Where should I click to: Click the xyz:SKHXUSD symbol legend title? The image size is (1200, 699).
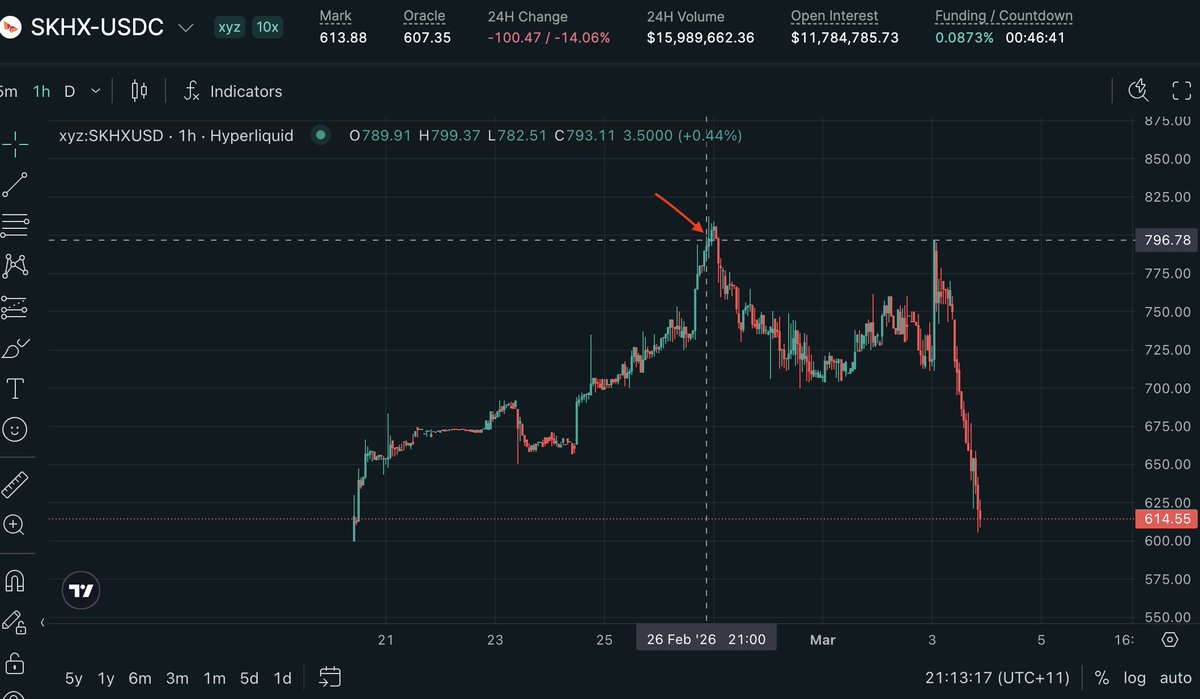click(176, 134)
